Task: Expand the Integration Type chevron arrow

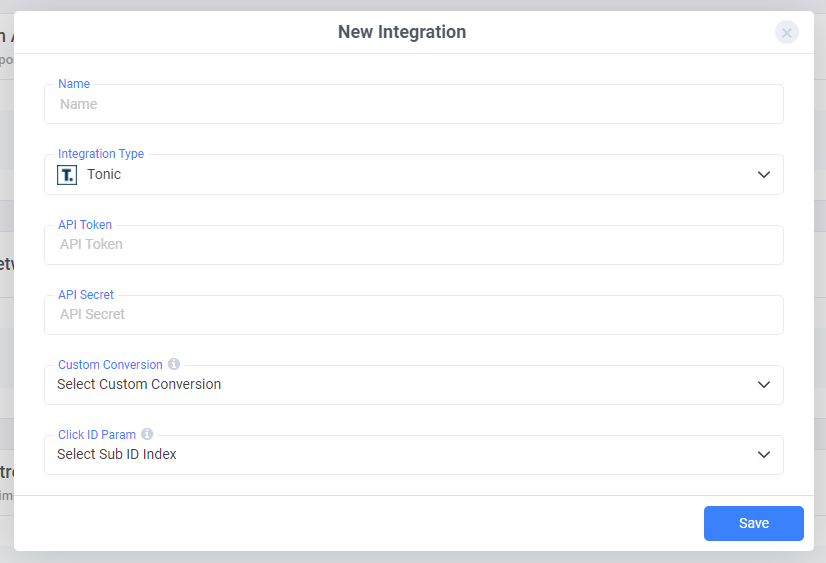Action: point(764,175)
